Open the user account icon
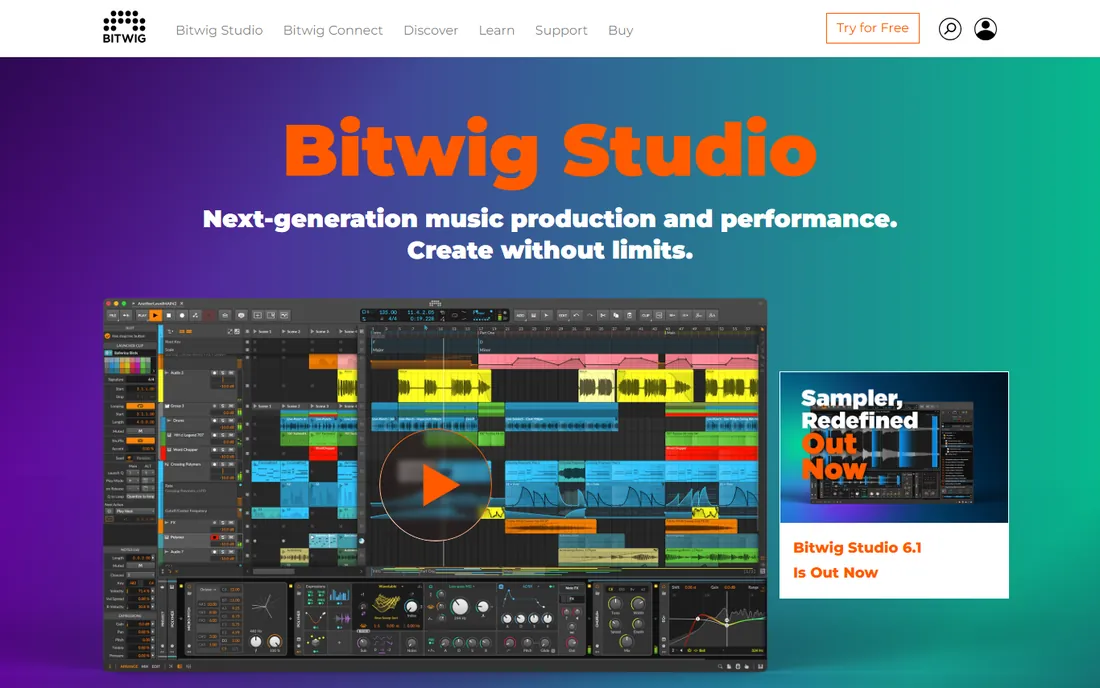The image size is (1100, 688). (985, 29)
